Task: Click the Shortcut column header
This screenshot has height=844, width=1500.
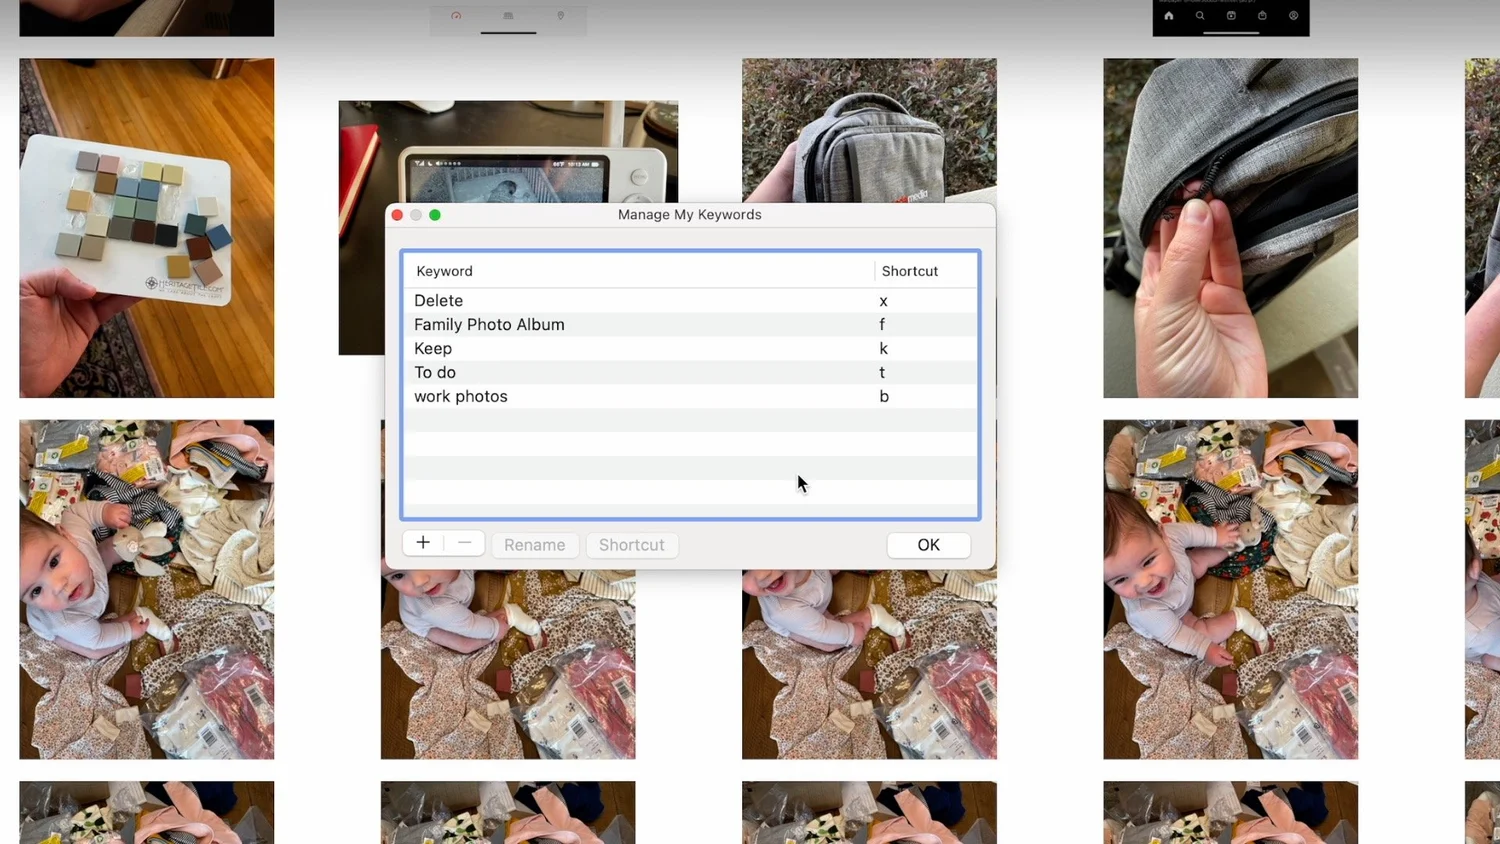Action: [909, 271]
